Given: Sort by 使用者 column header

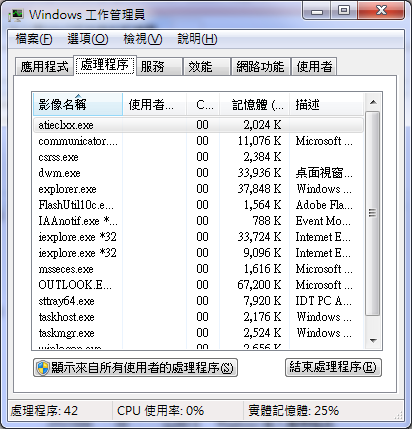Looking at the screenshot, I should tap(155, 105).
